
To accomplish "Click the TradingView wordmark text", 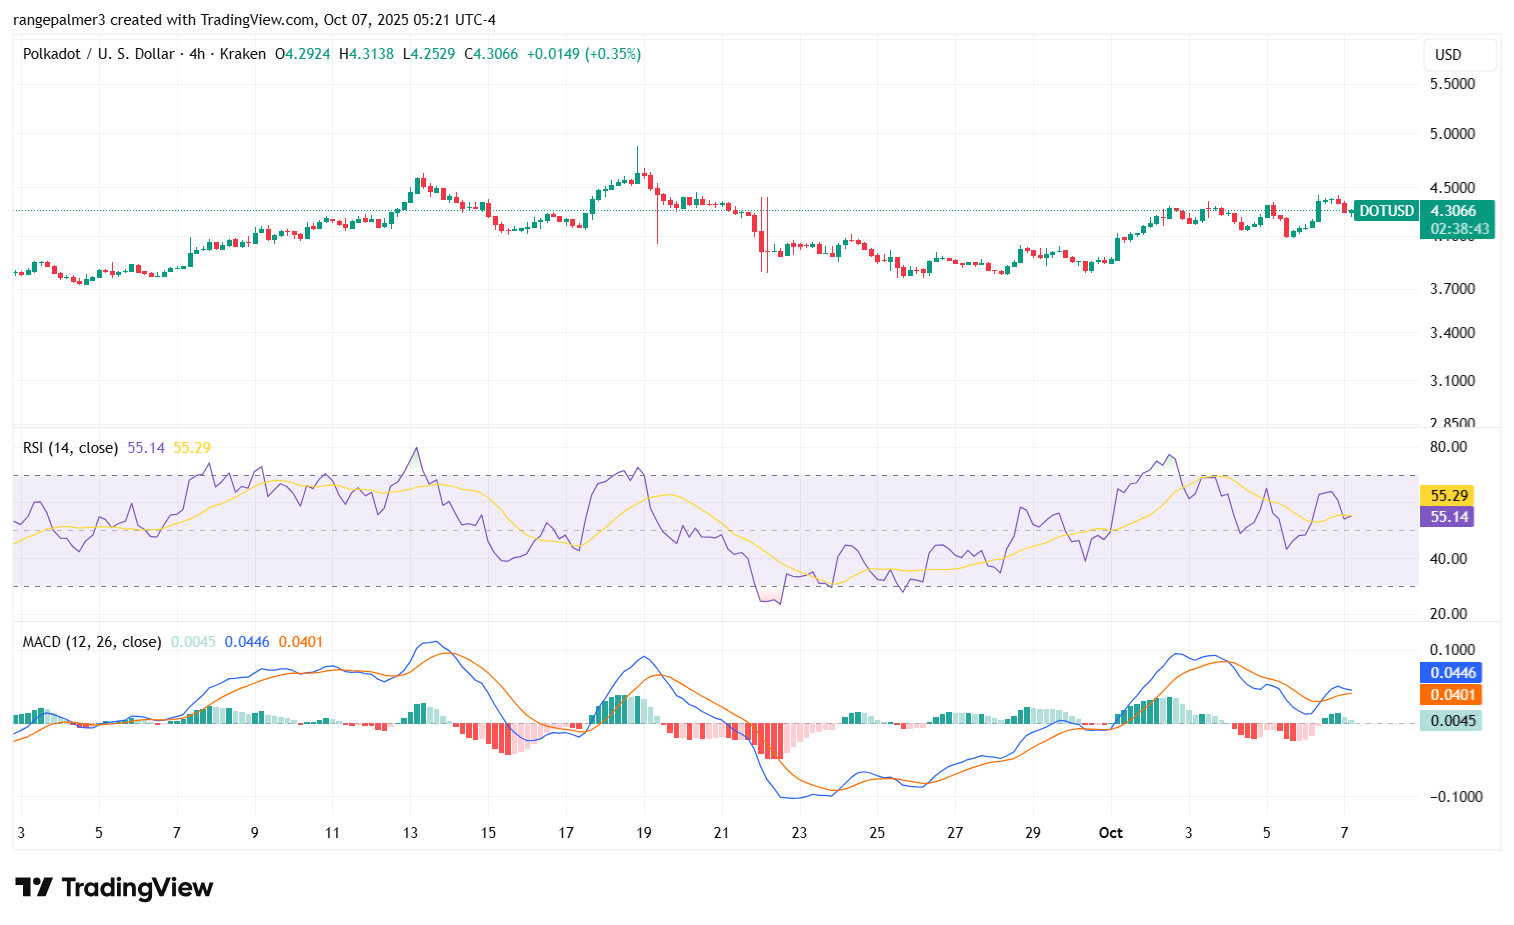I will [x=137, y=887].
